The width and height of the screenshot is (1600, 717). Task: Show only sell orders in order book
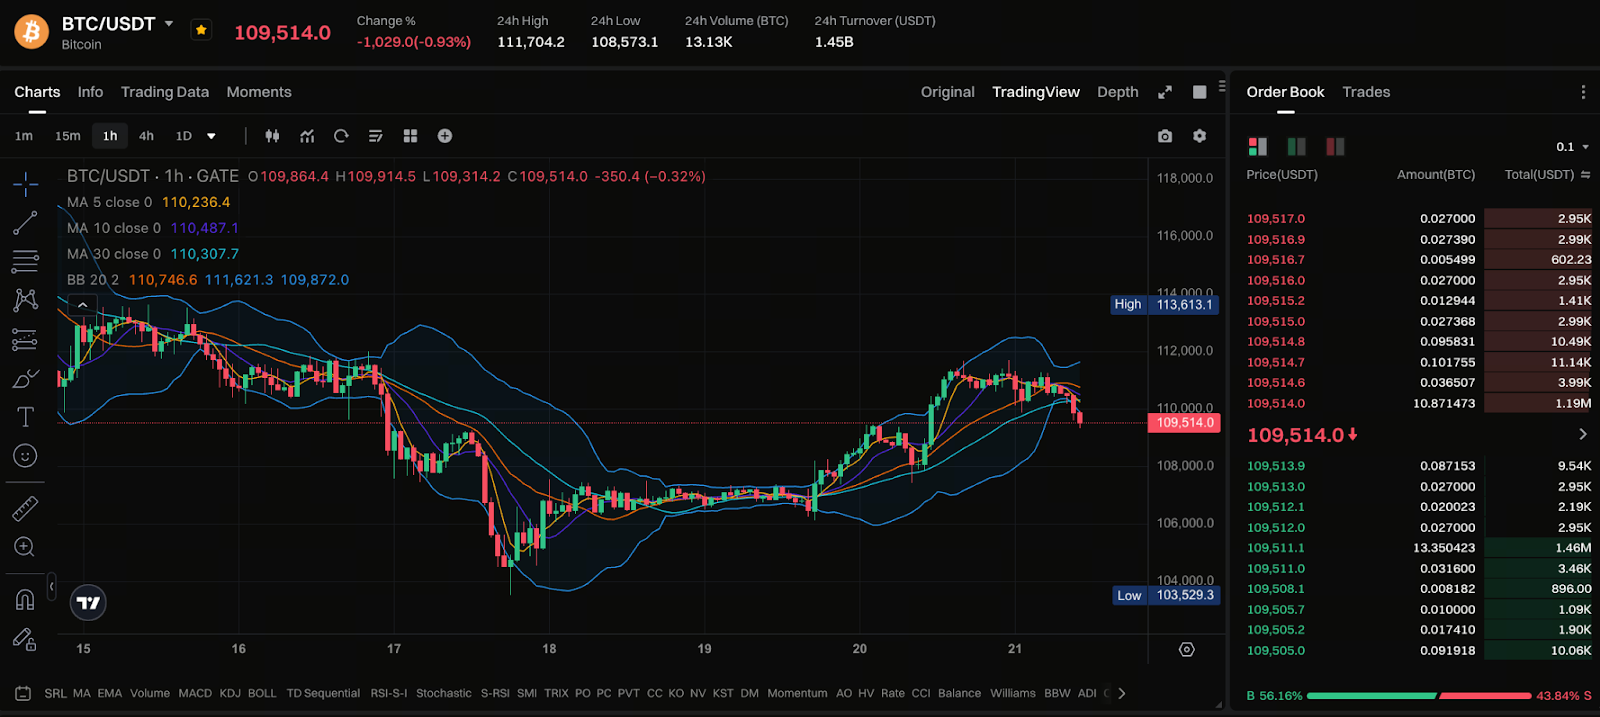[x=1335, y=147]
